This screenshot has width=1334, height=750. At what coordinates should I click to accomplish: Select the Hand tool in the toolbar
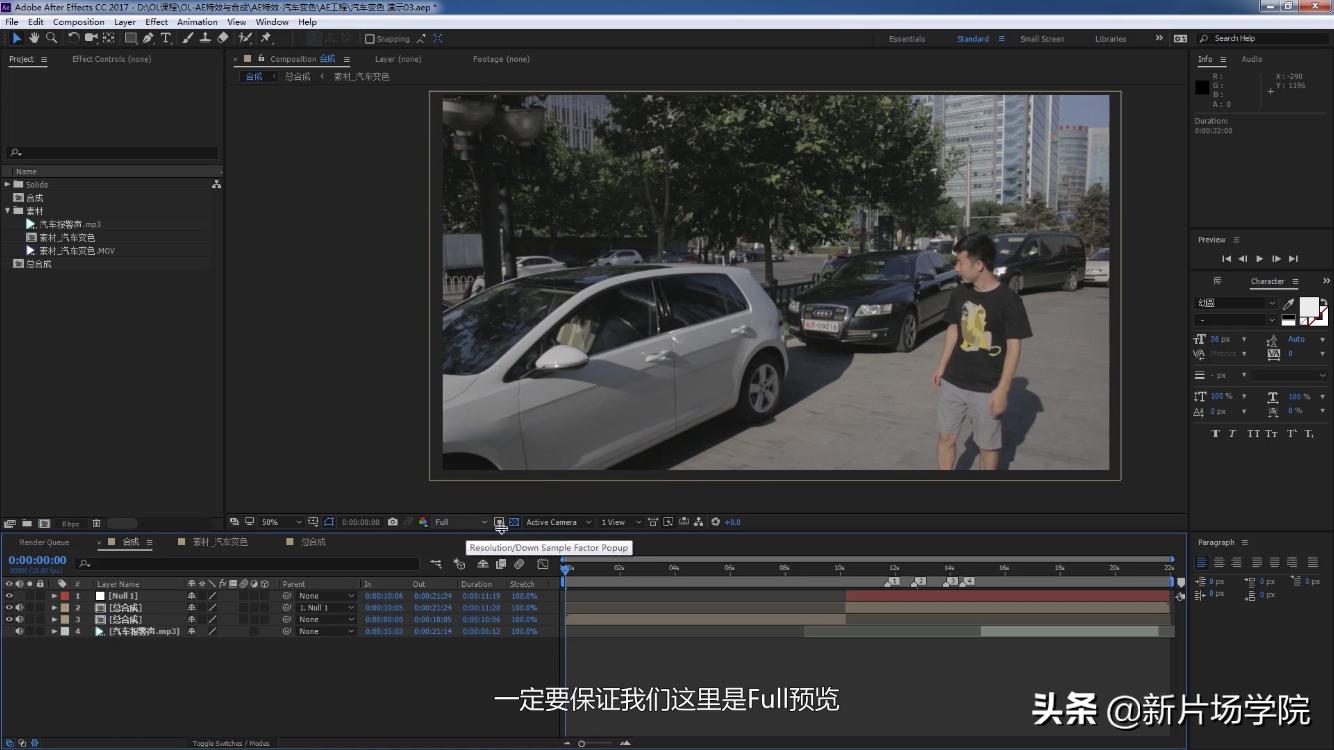coord(34,38)
